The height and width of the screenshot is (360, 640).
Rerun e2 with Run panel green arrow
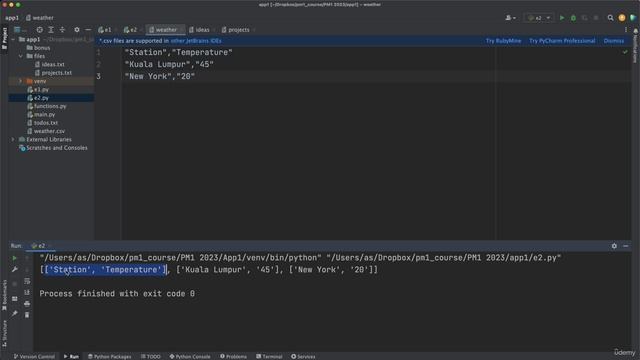(x=15, y=258)
